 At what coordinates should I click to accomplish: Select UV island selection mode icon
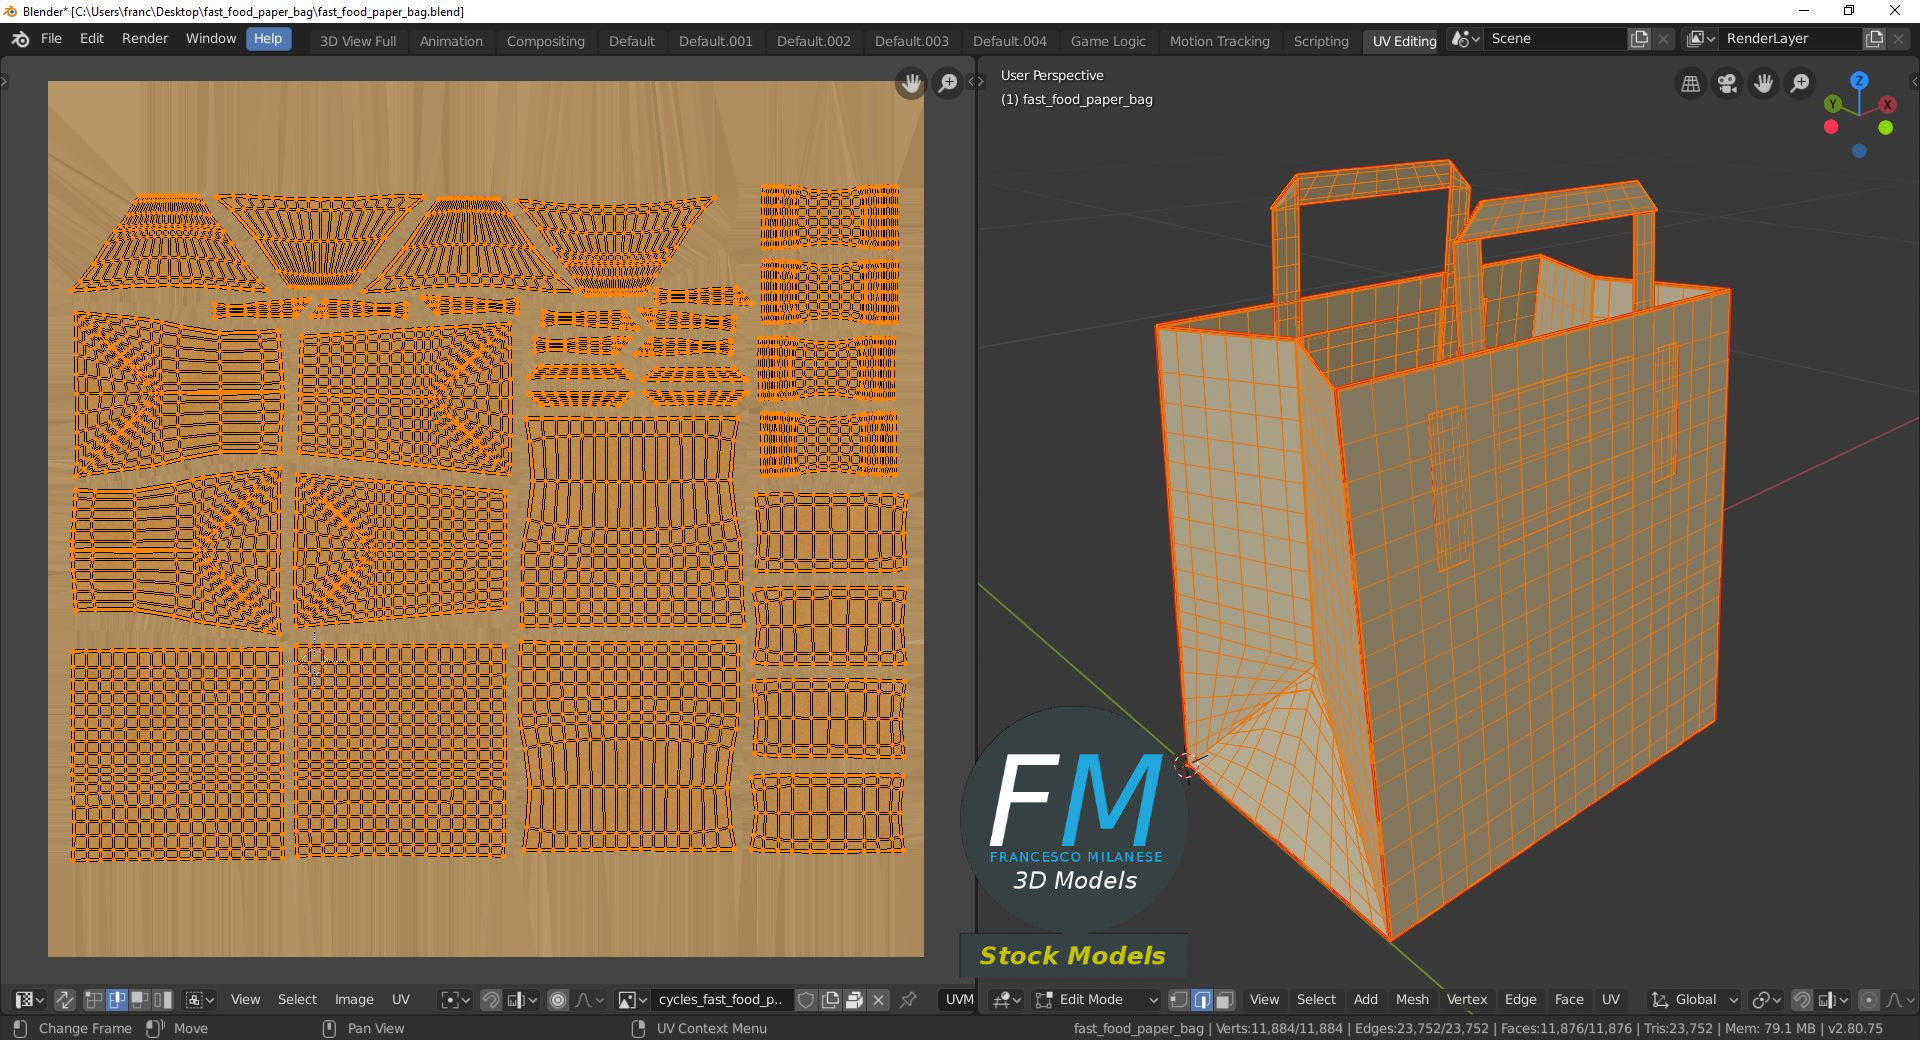pos(163,999)
